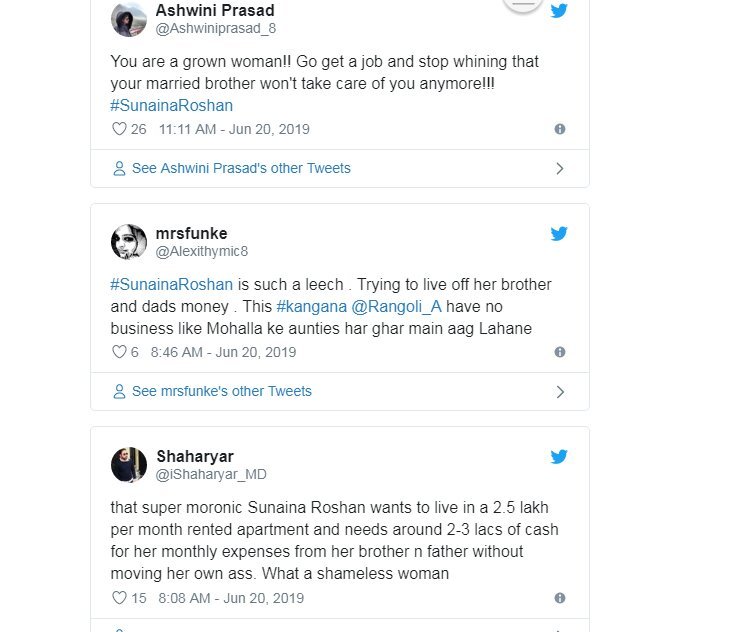Click #SunainaRoshan hashtag in Ashwini's tweet
This screenshot has height=632, width=755.
(171, 106)
